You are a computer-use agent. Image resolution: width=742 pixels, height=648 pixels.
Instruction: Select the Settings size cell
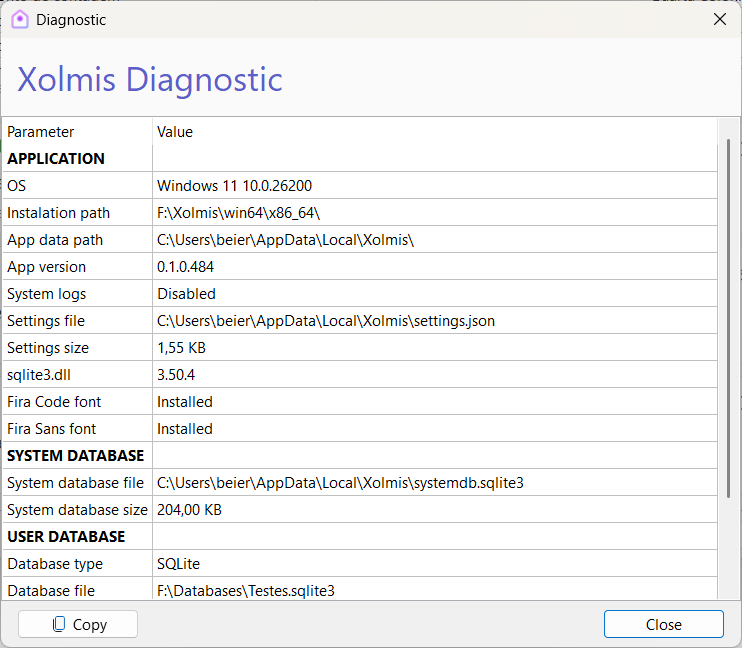78,347
